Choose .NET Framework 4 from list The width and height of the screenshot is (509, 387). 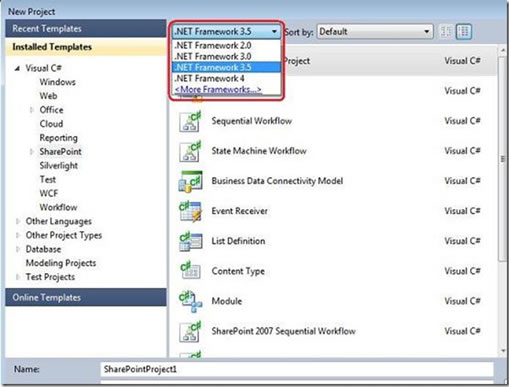click(x=226, y=78)
